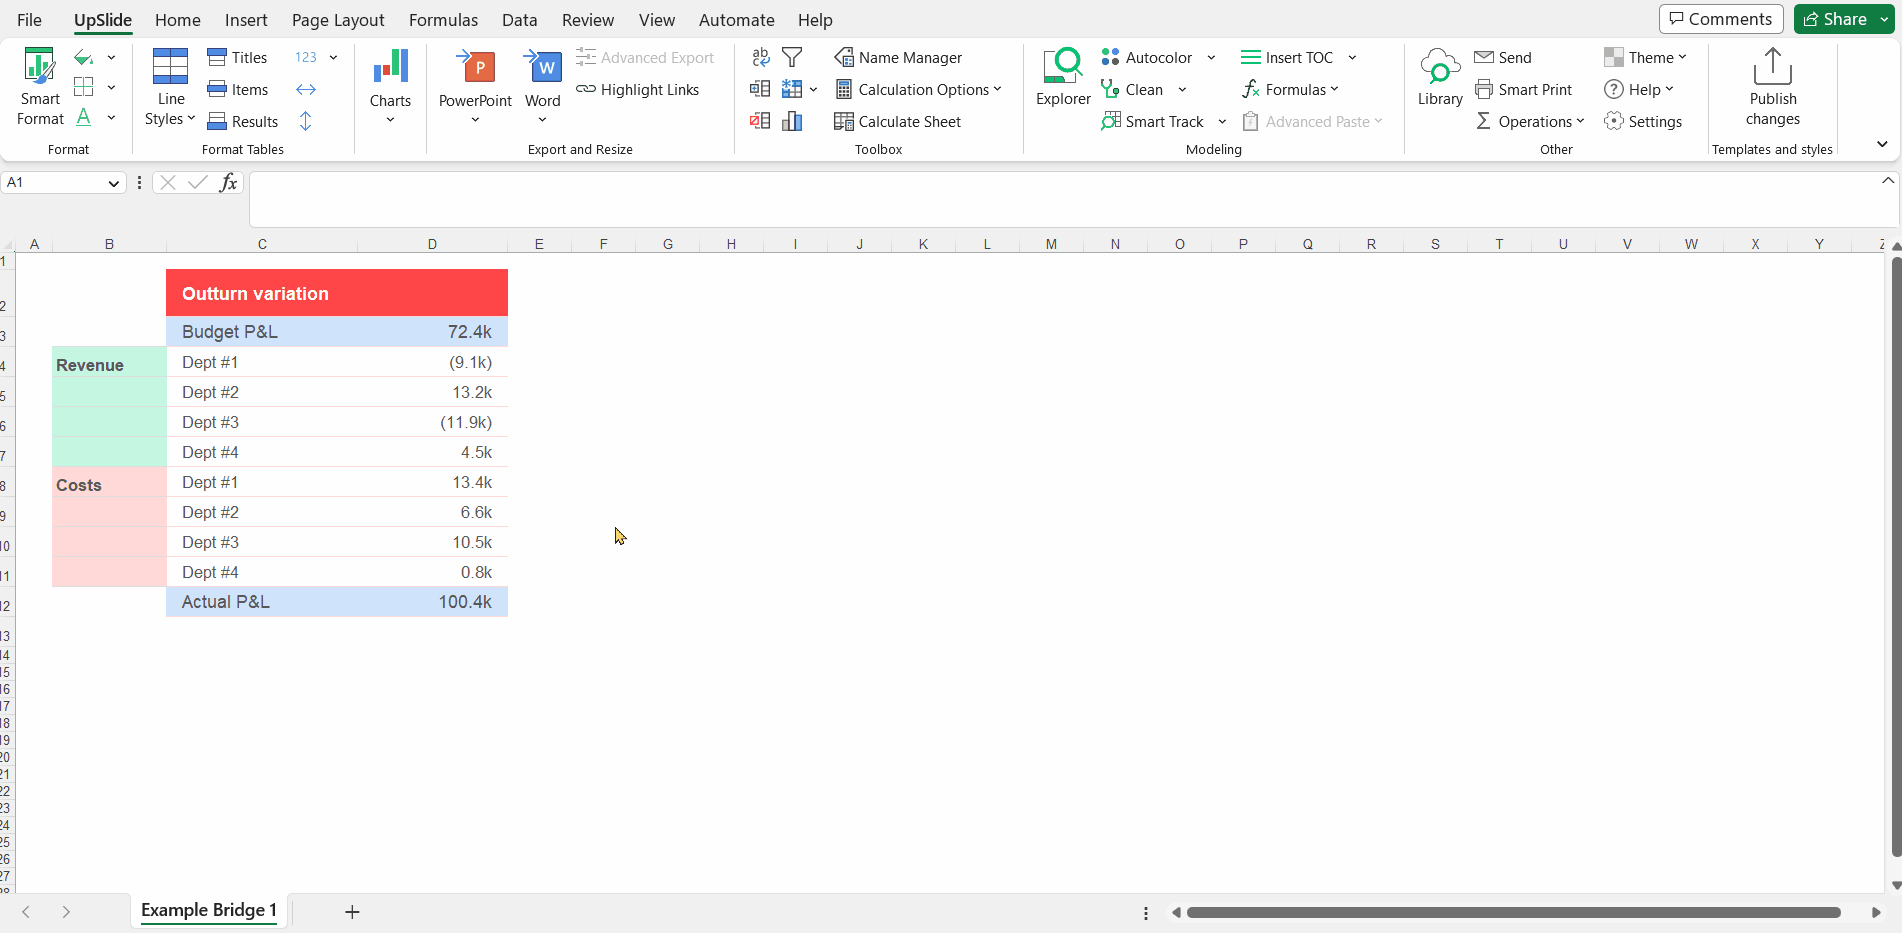
Task: Click the Calculate Sheet button
Action: click(x=897, y=122)
